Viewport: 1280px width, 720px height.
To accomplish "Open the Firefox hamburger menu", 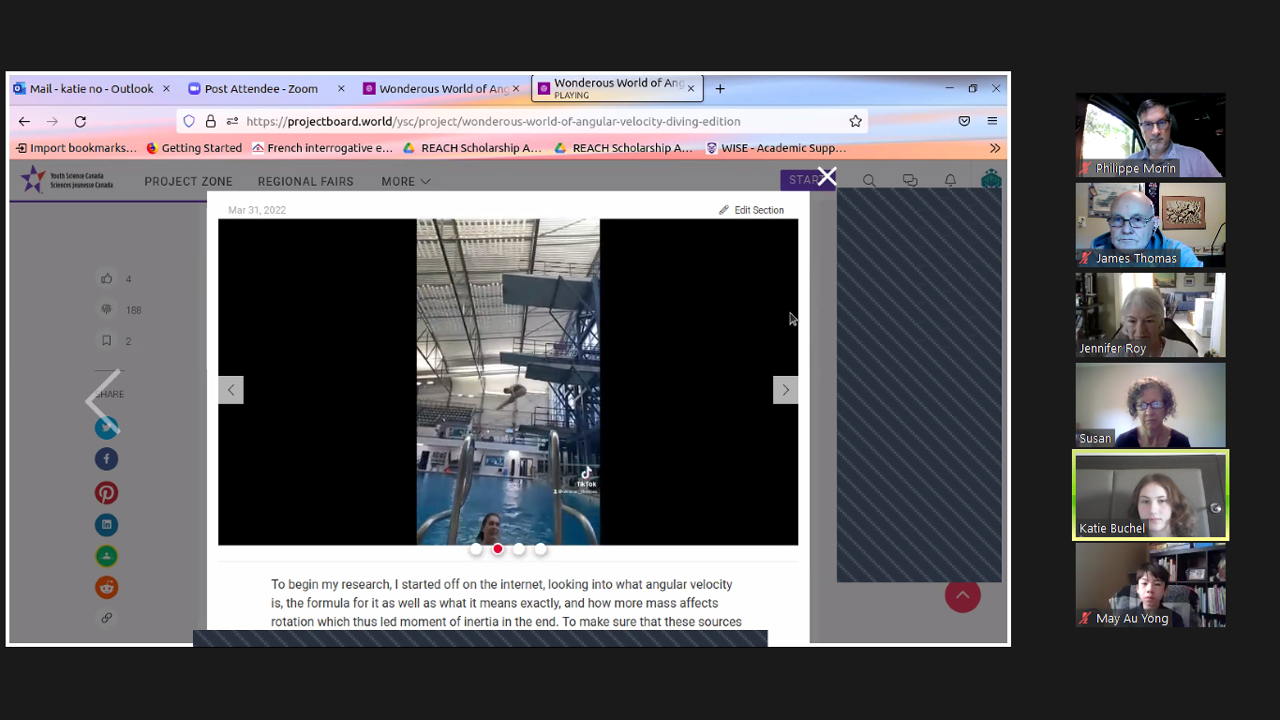I will [x=992, y=121].
